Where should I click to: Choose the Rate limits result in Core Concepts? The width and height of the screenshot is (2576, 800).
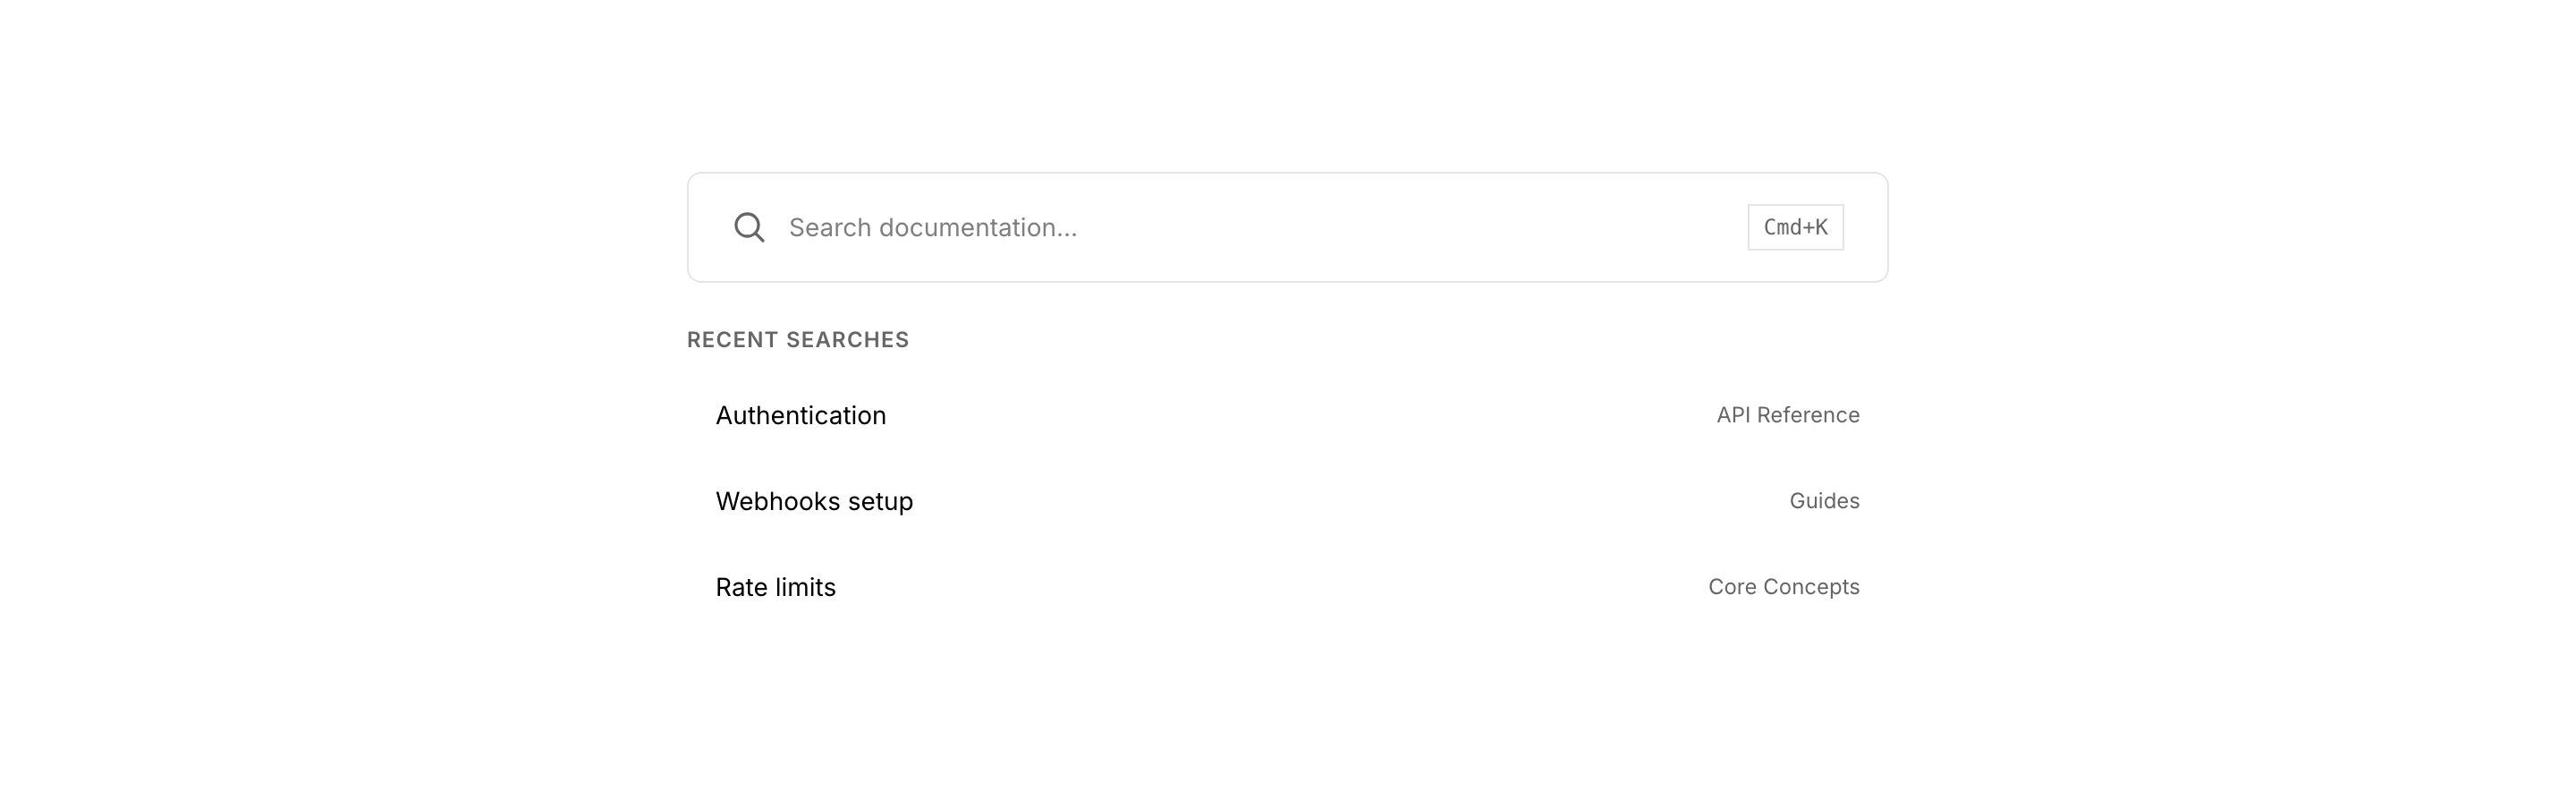[1286, 588]
